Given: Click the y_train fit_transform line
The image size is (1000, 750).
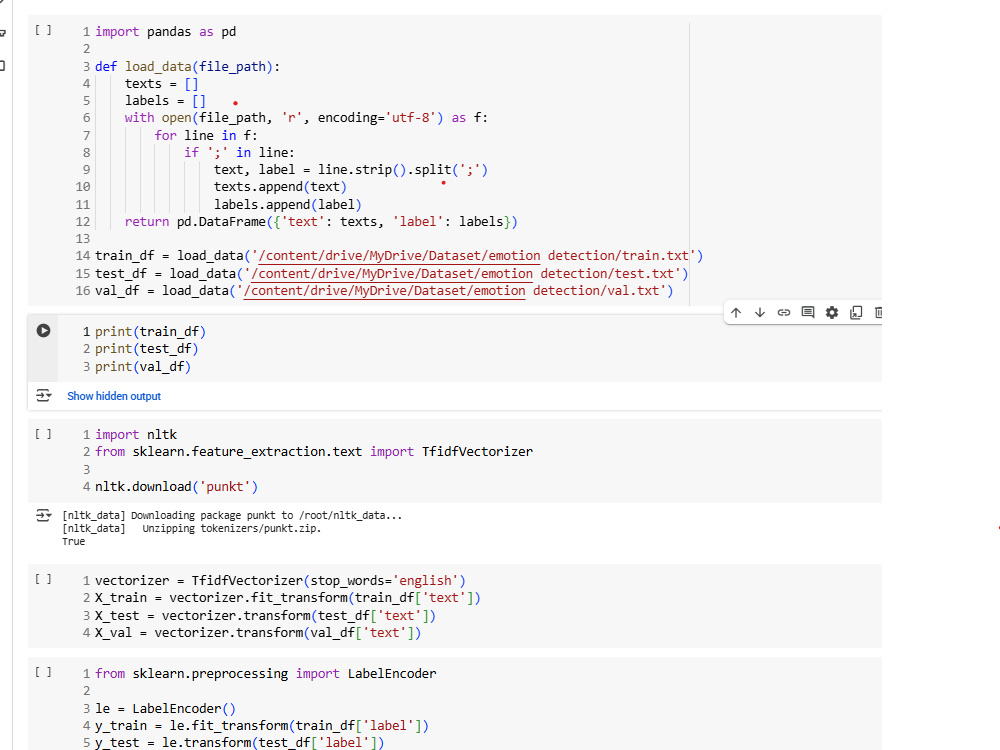Looking at the screenshot, I should click(x=262, y=726).
